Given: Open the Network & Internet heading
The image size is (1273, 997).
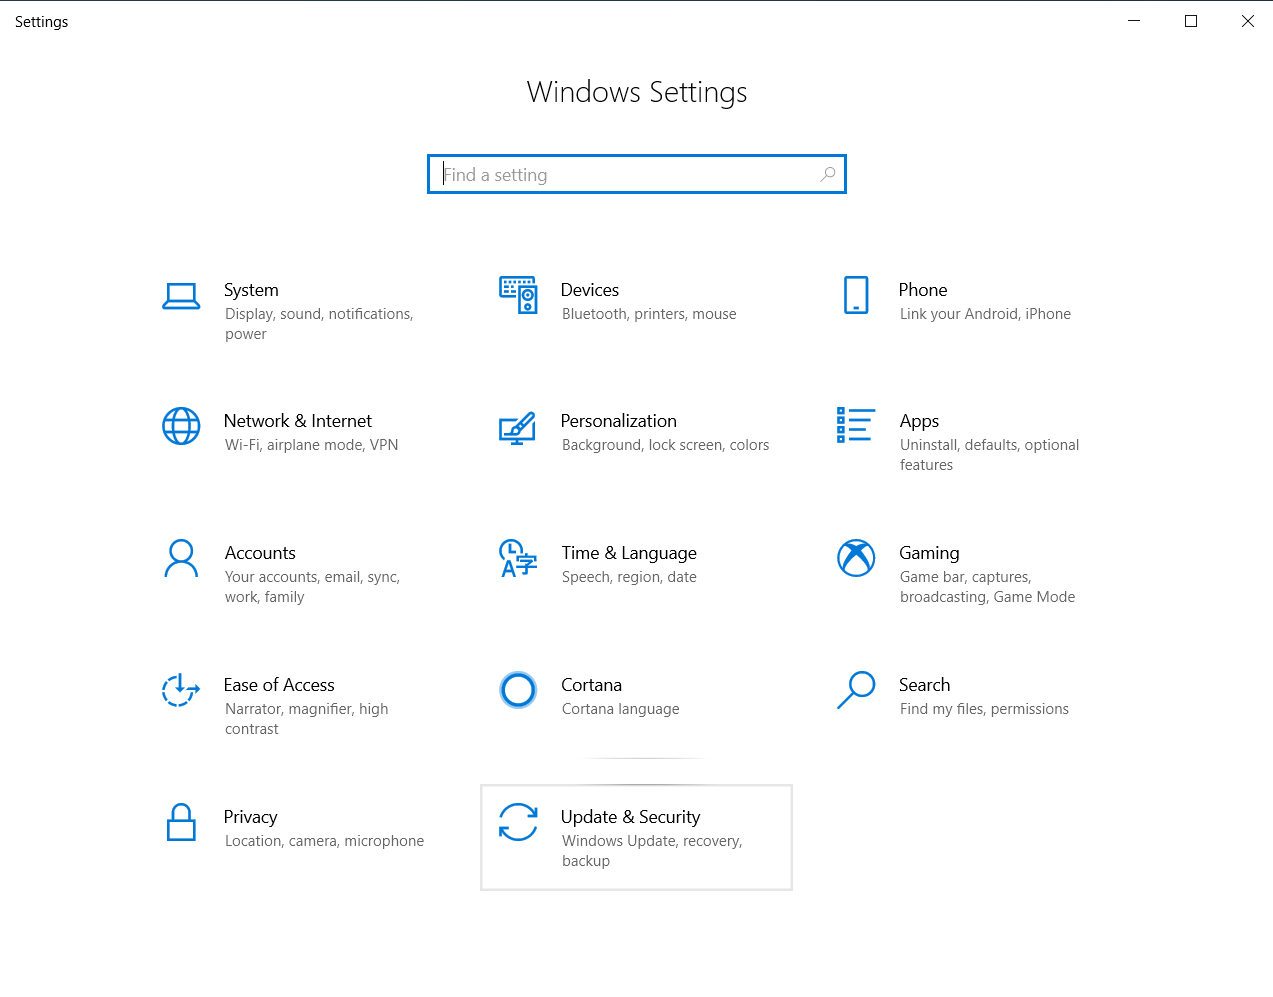Looking at the screenshot, I should coord(298,421).
